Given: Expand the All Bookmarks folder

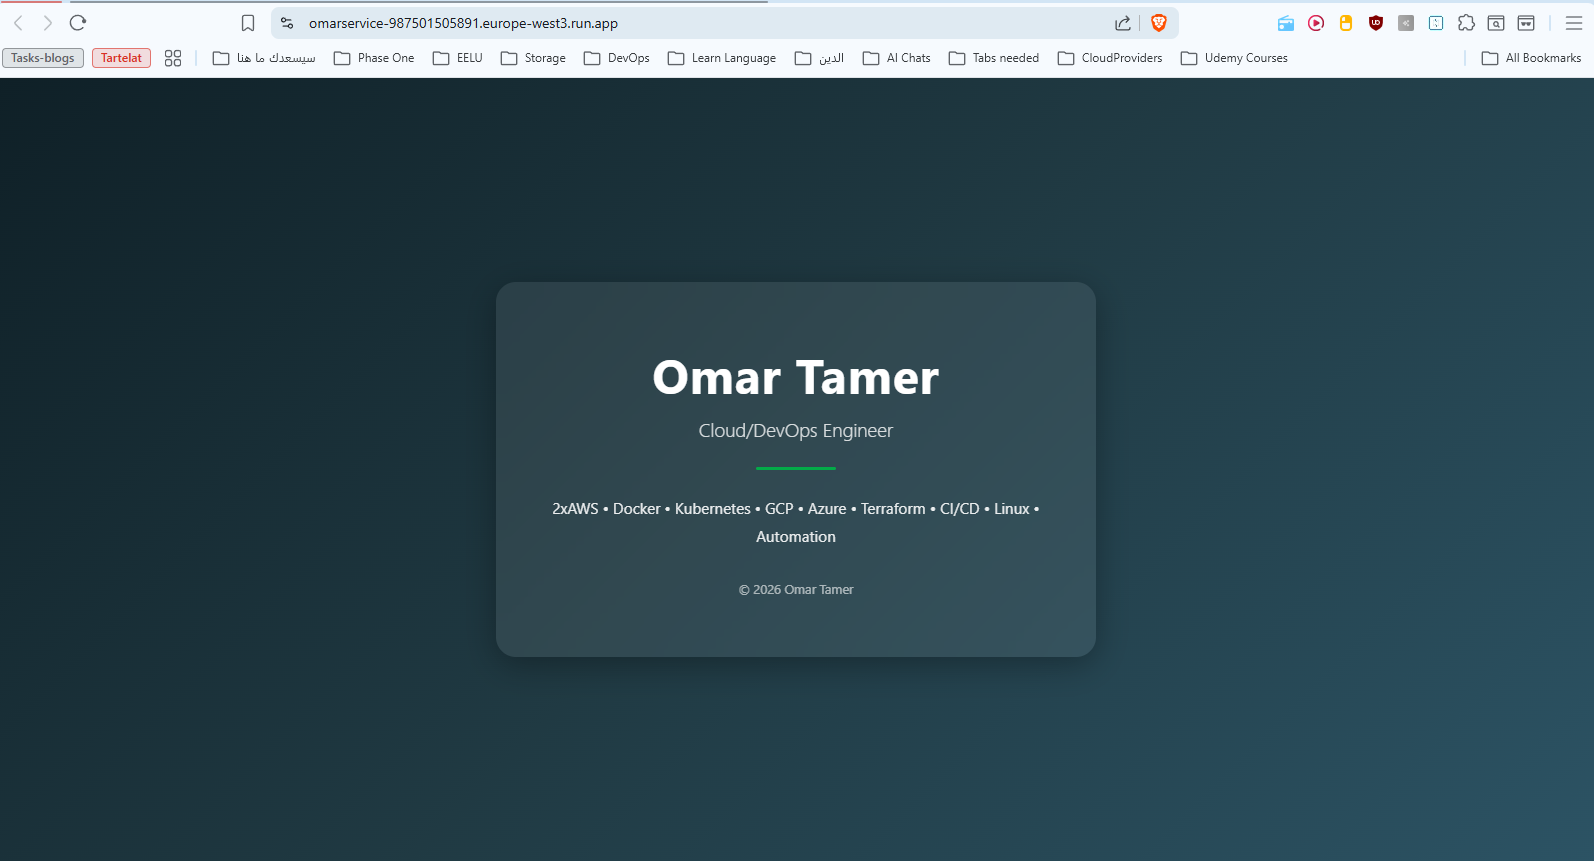Looking at the screenshot, I should point(1531,58).
